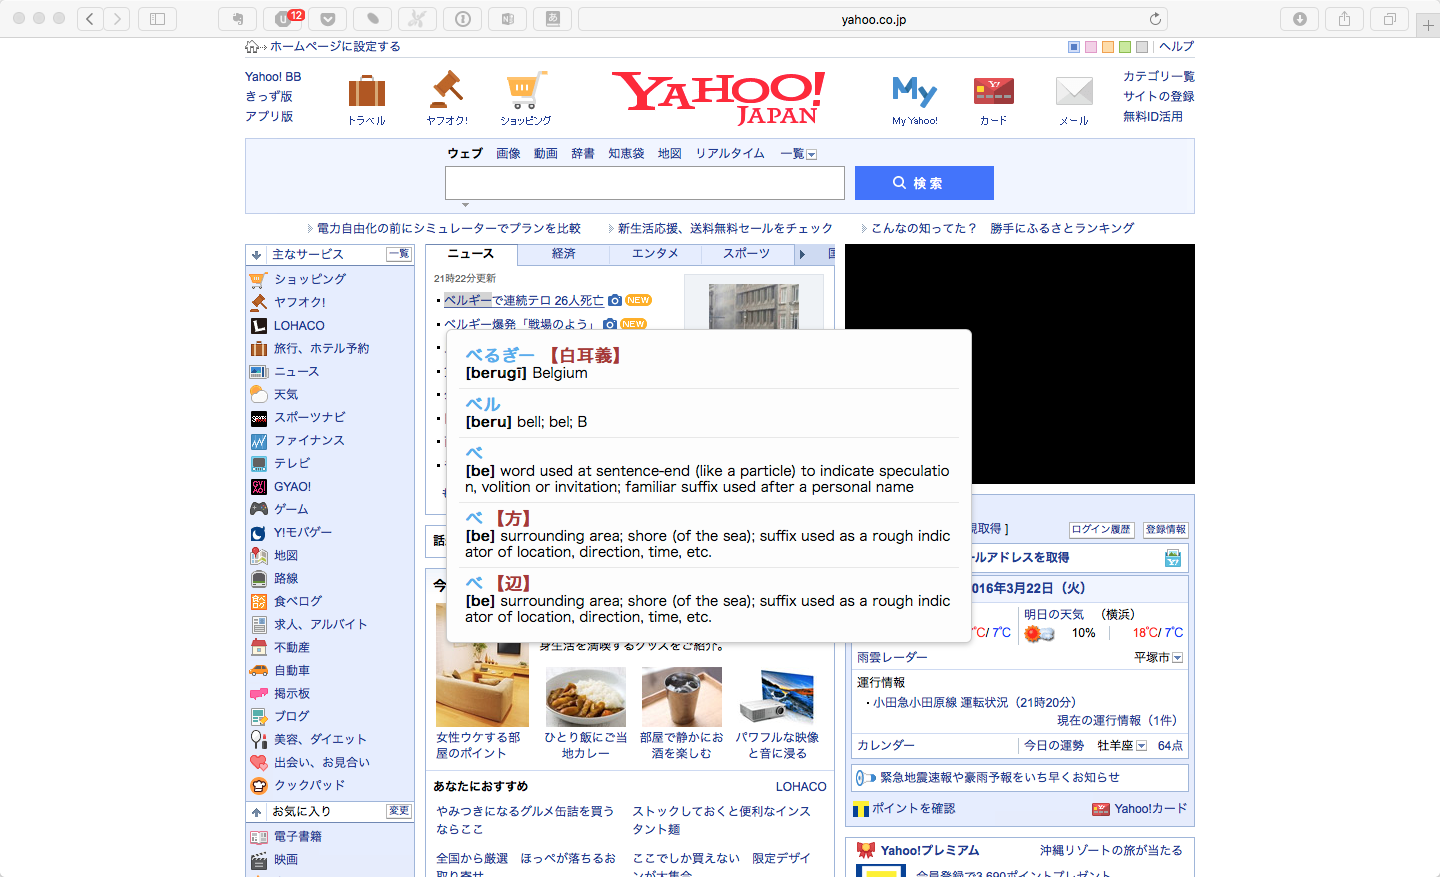Select the green page color theme swatch
This screenshot has width=1440, height=877.
click(x=1125, y=47)
